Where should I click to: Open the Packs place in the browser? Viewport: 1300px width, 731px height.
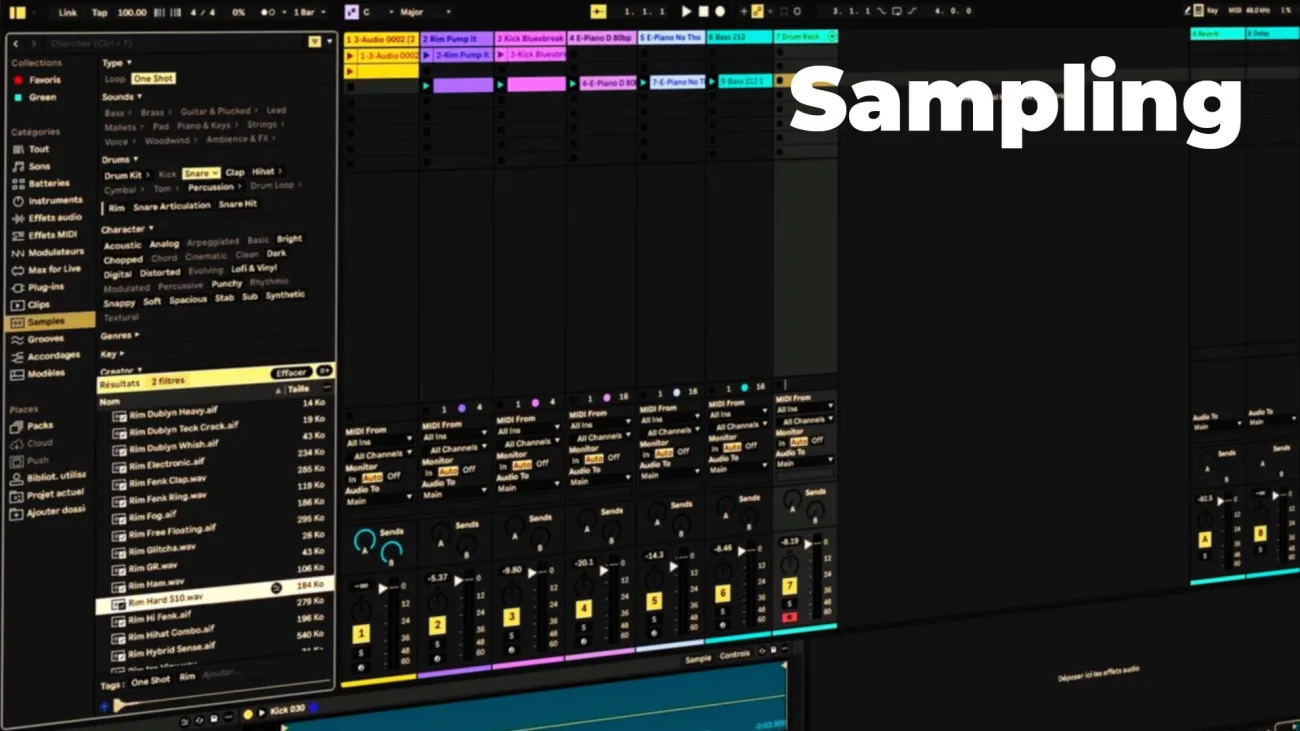tap(40, 425)
